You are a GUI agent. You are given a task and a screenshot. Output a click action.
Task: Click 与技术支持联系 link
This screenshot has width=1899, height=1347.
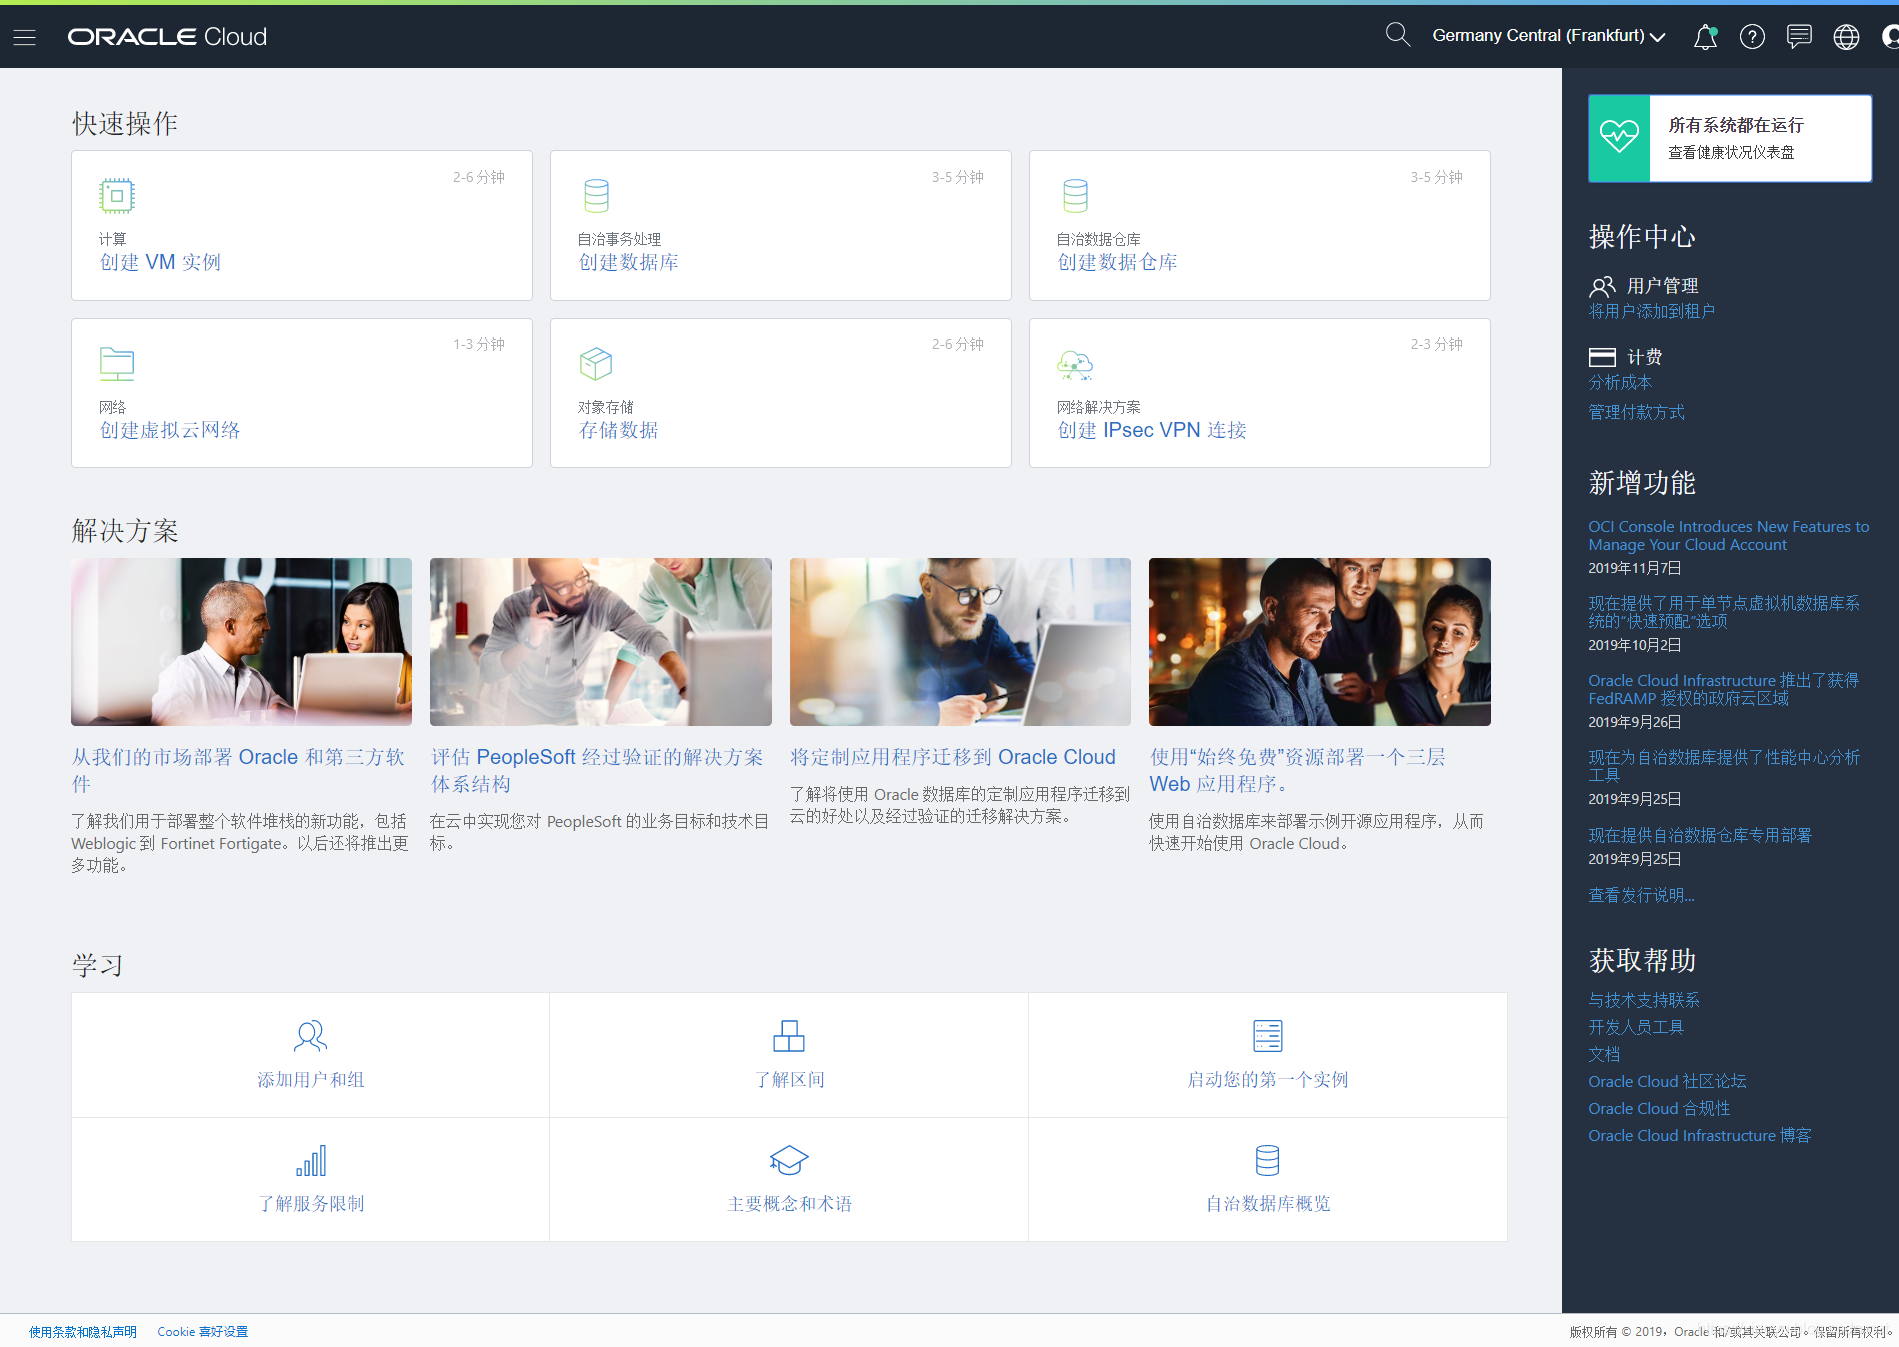pyautogui.click(x=1643, y=1001)
